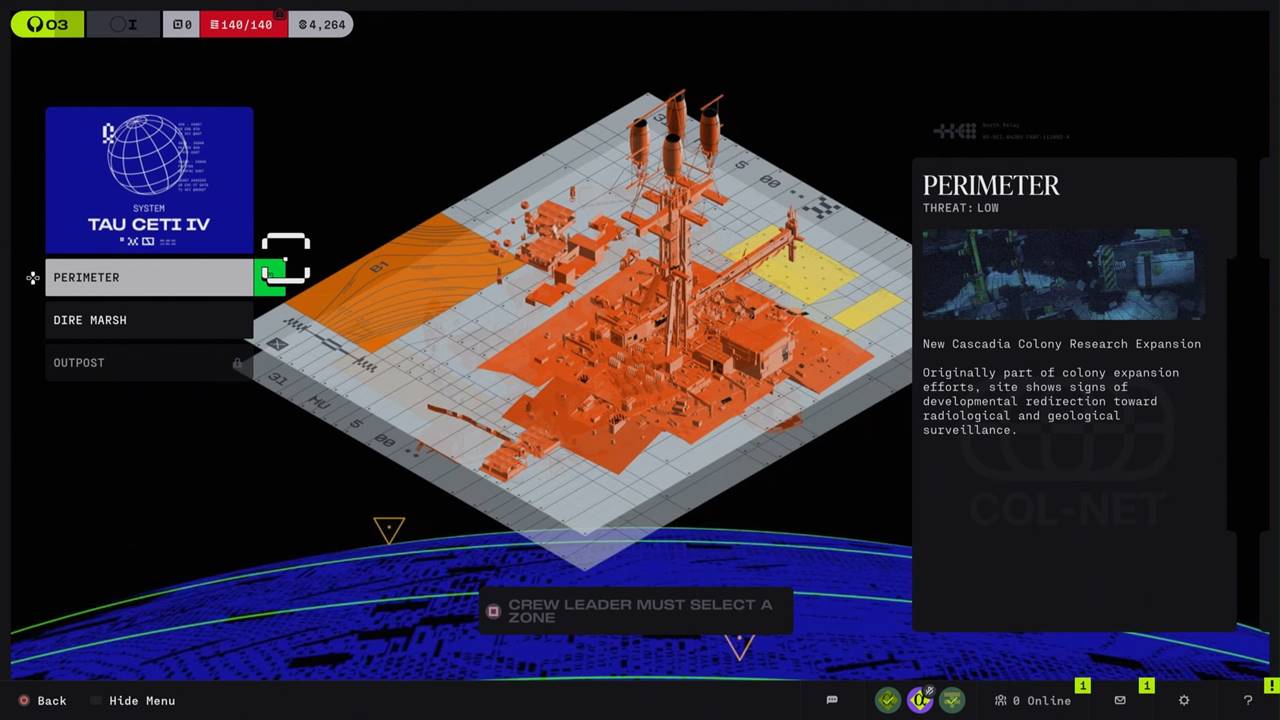Click the lock icon on Outpost
The width and height of the screenshot is (1280, 720).
[237, 363]
